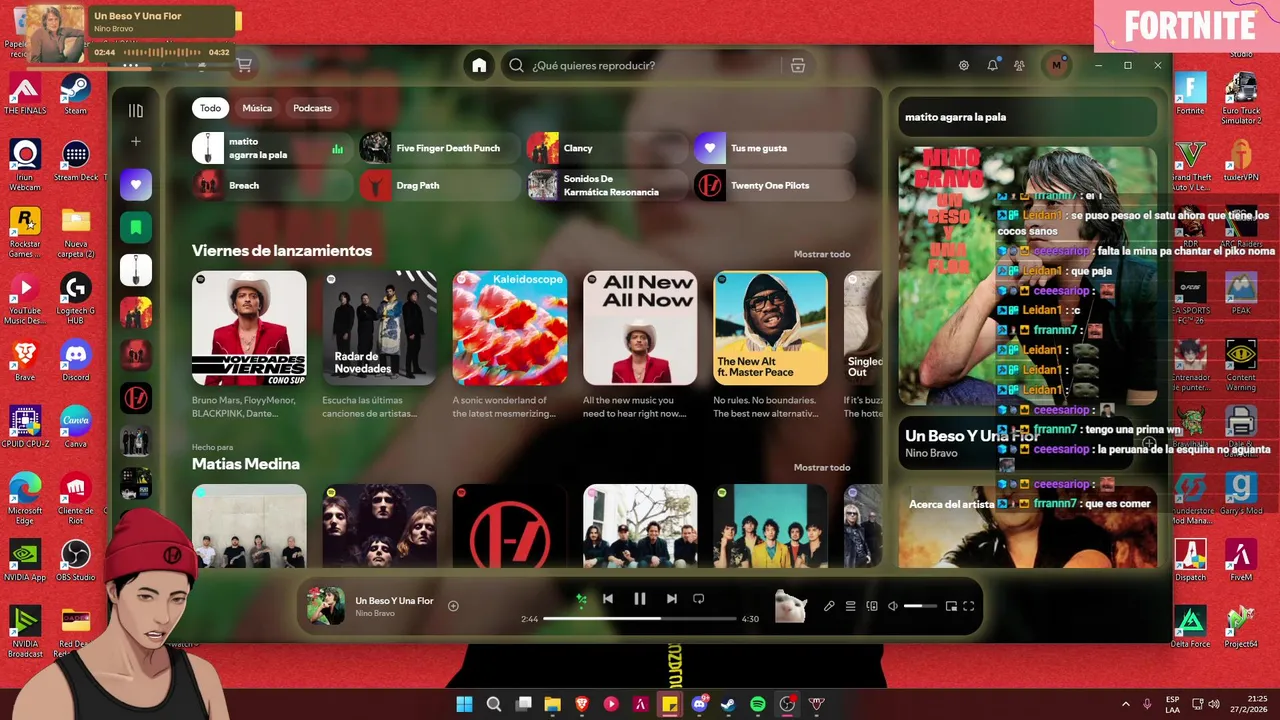
Task: Show lyrics with microphone icon
Action: click(x=829, y=606)
